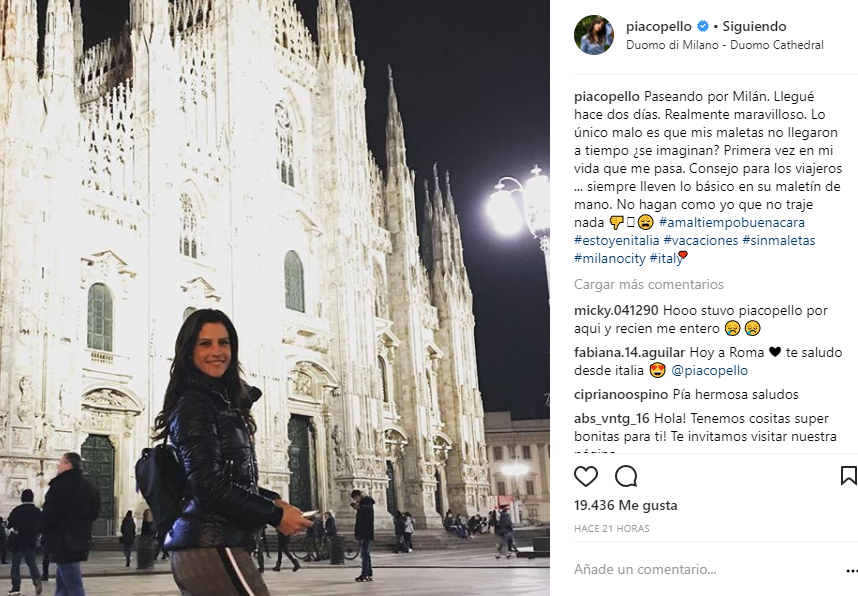The width and height of the screenshot is (858, 596).
Task: Open hashtag #milanocity
Action: click(x=610, y=259)
